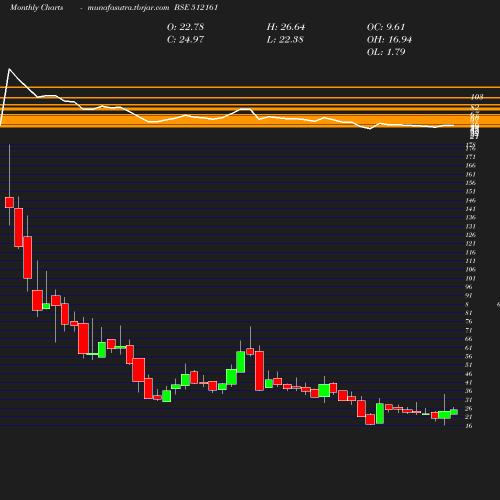
Task: Click price axis label 106
Action: click(x=470, y=269)
